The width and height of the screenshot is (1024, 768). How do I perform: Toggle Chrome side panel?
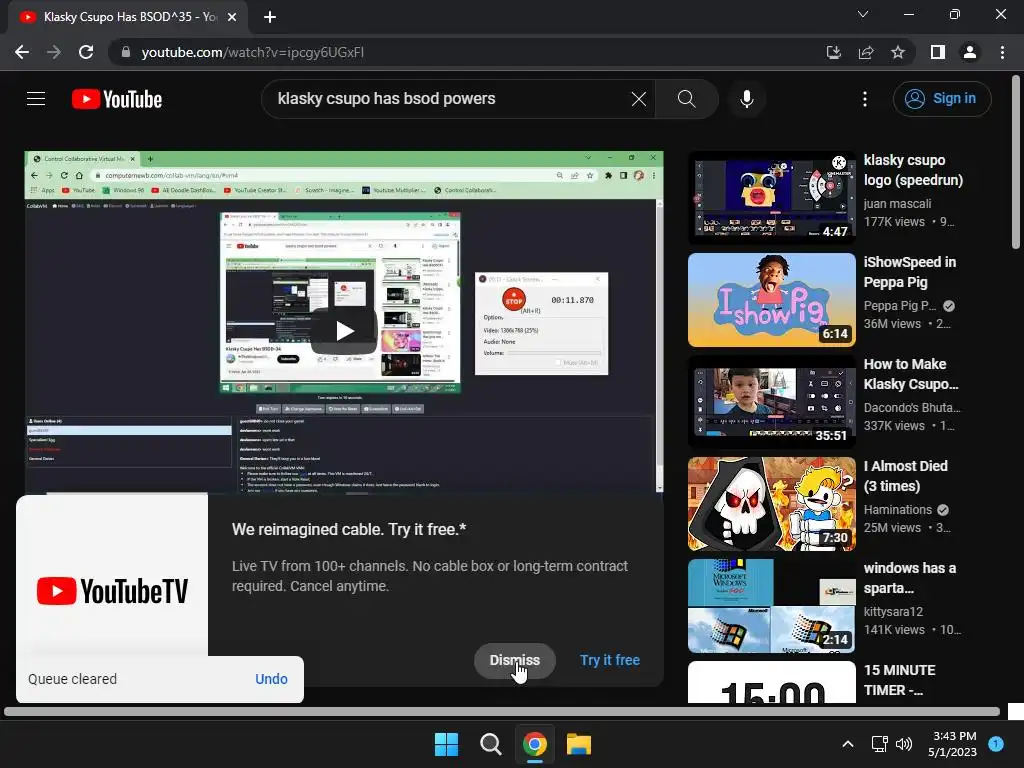point(938,52)
